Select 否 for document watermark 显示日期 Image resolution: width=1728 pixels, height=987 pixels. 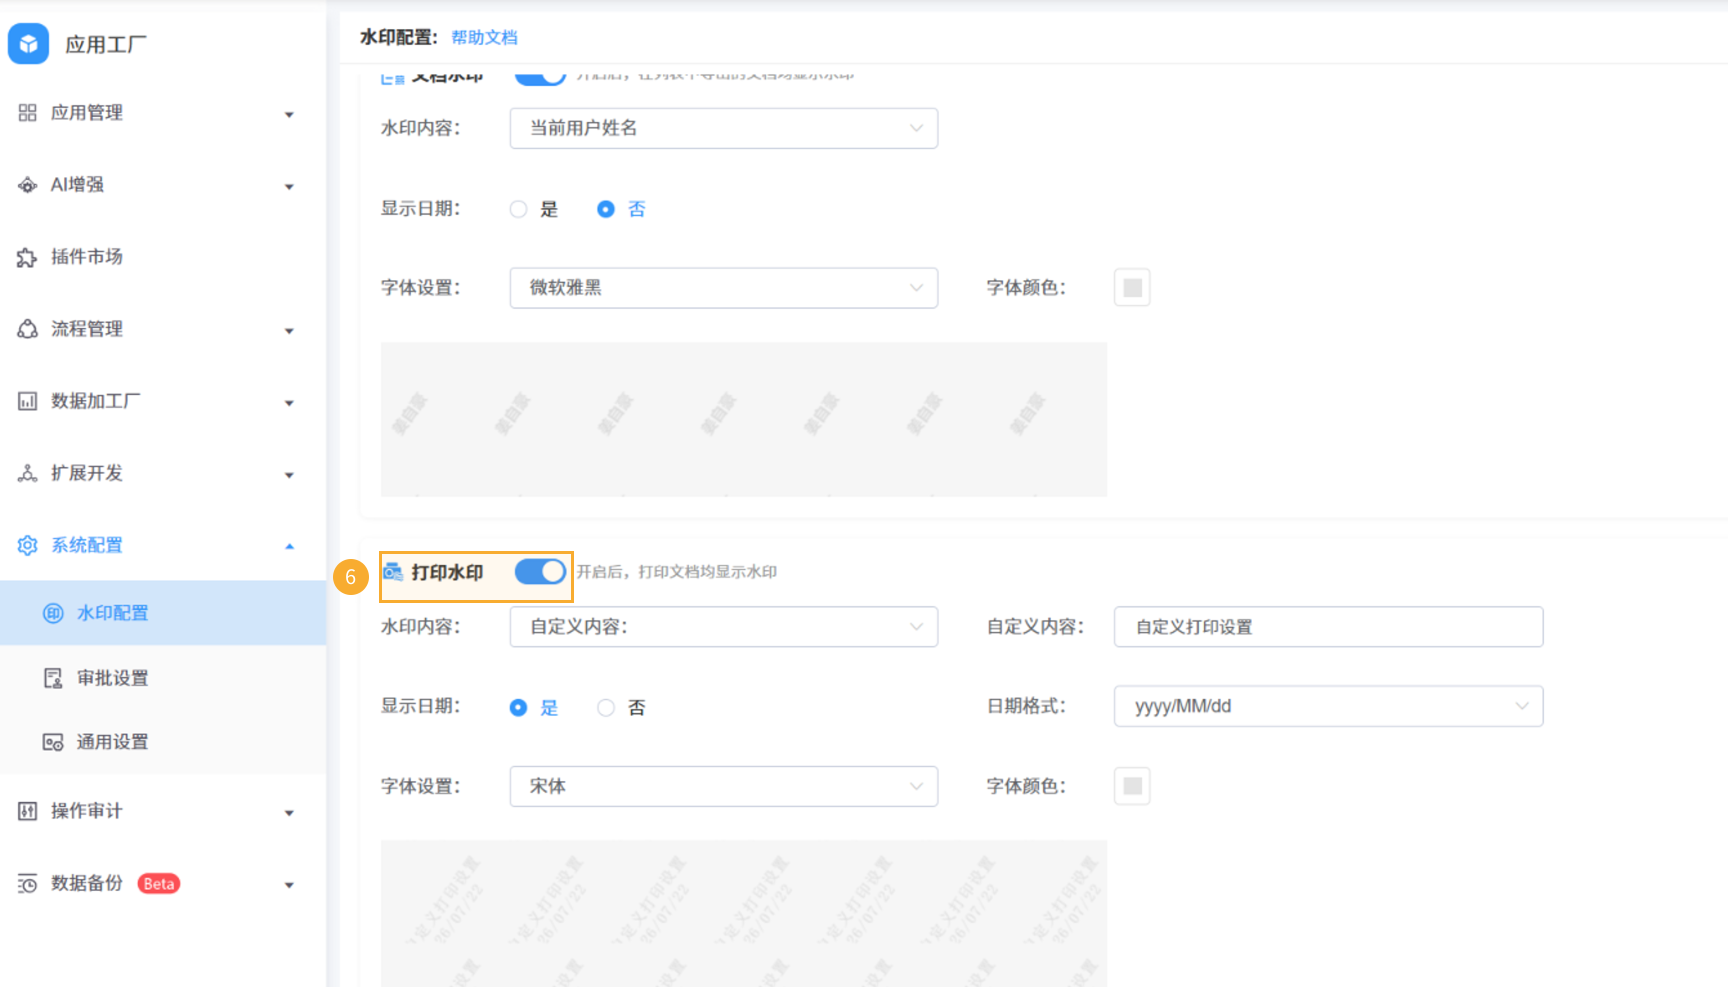point(605,209)
